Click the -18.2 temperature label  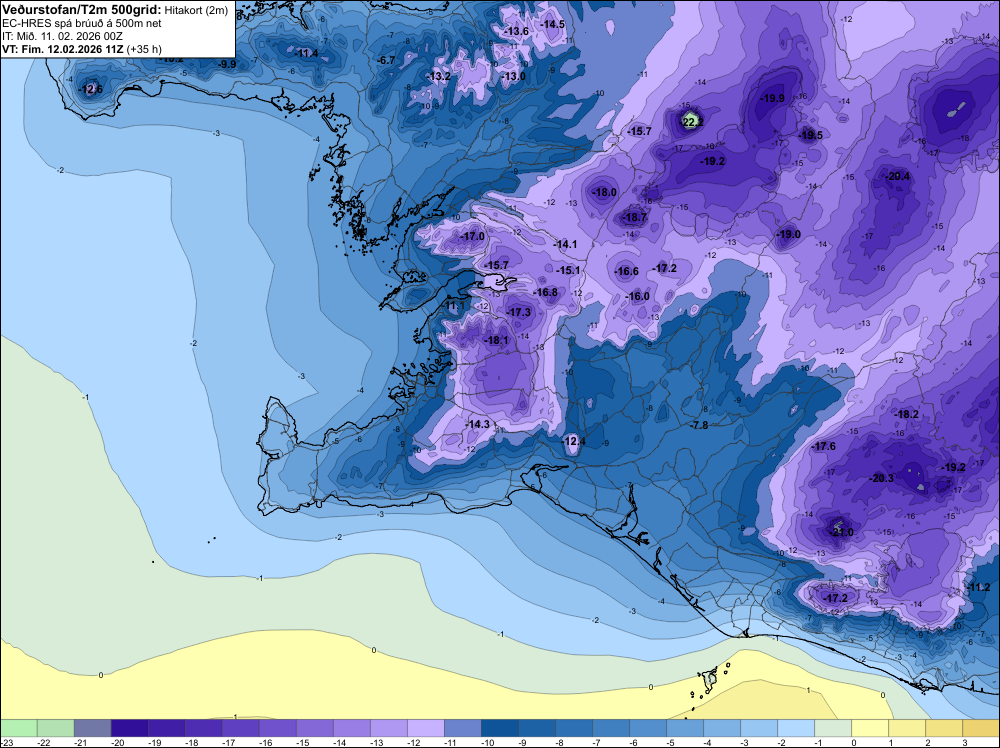(x=907, y=414)
